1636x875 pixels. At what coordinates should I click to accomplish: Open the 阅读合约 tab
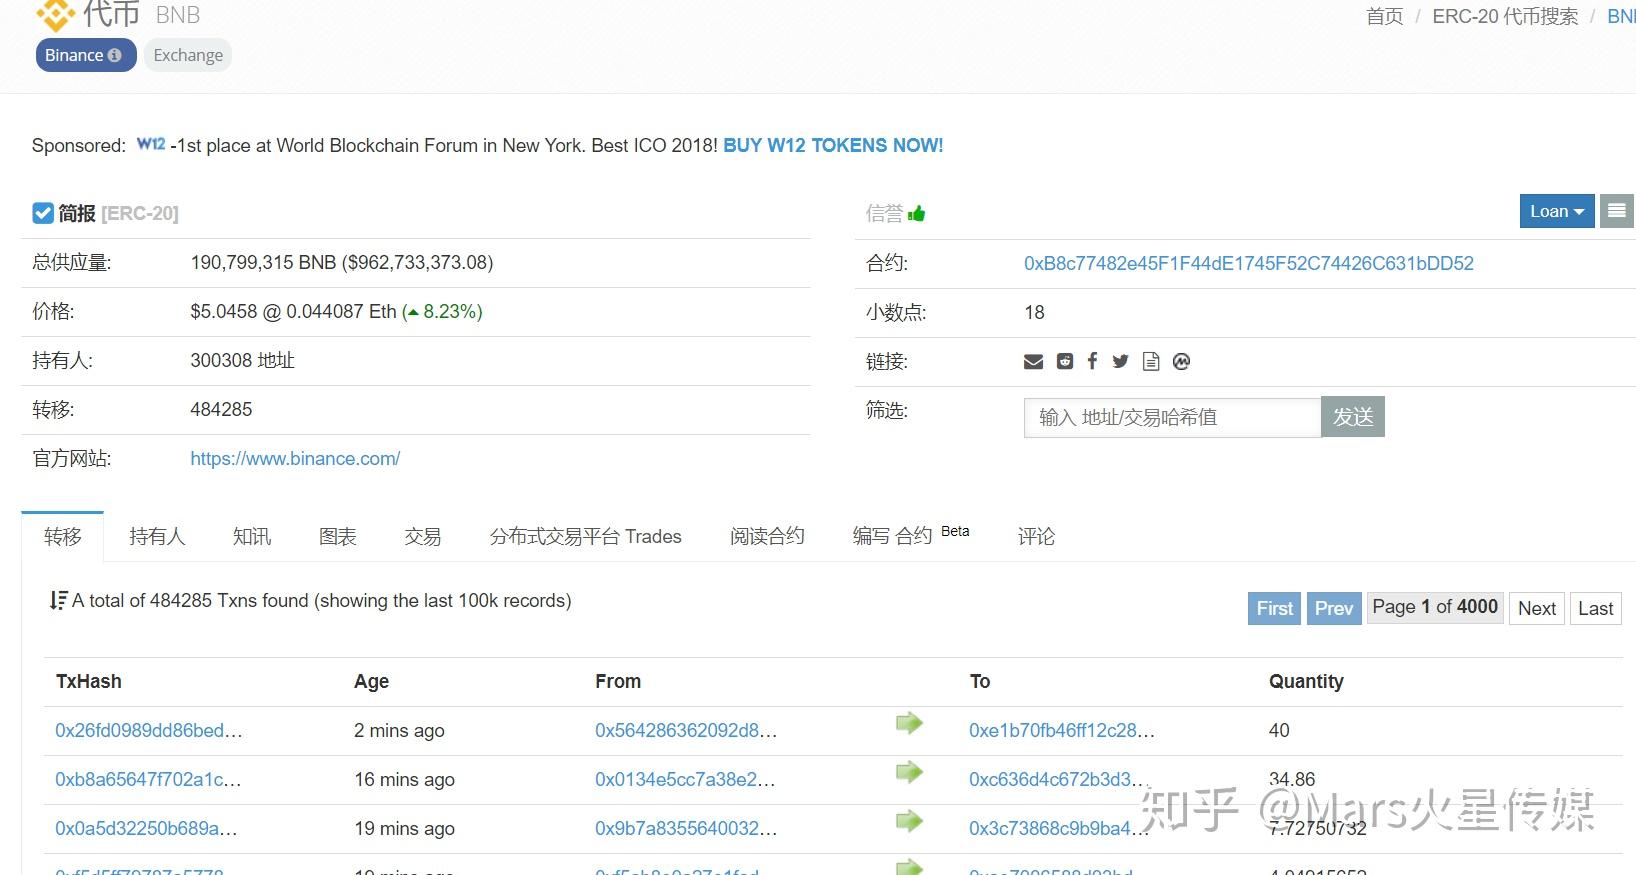click(767, 537)
